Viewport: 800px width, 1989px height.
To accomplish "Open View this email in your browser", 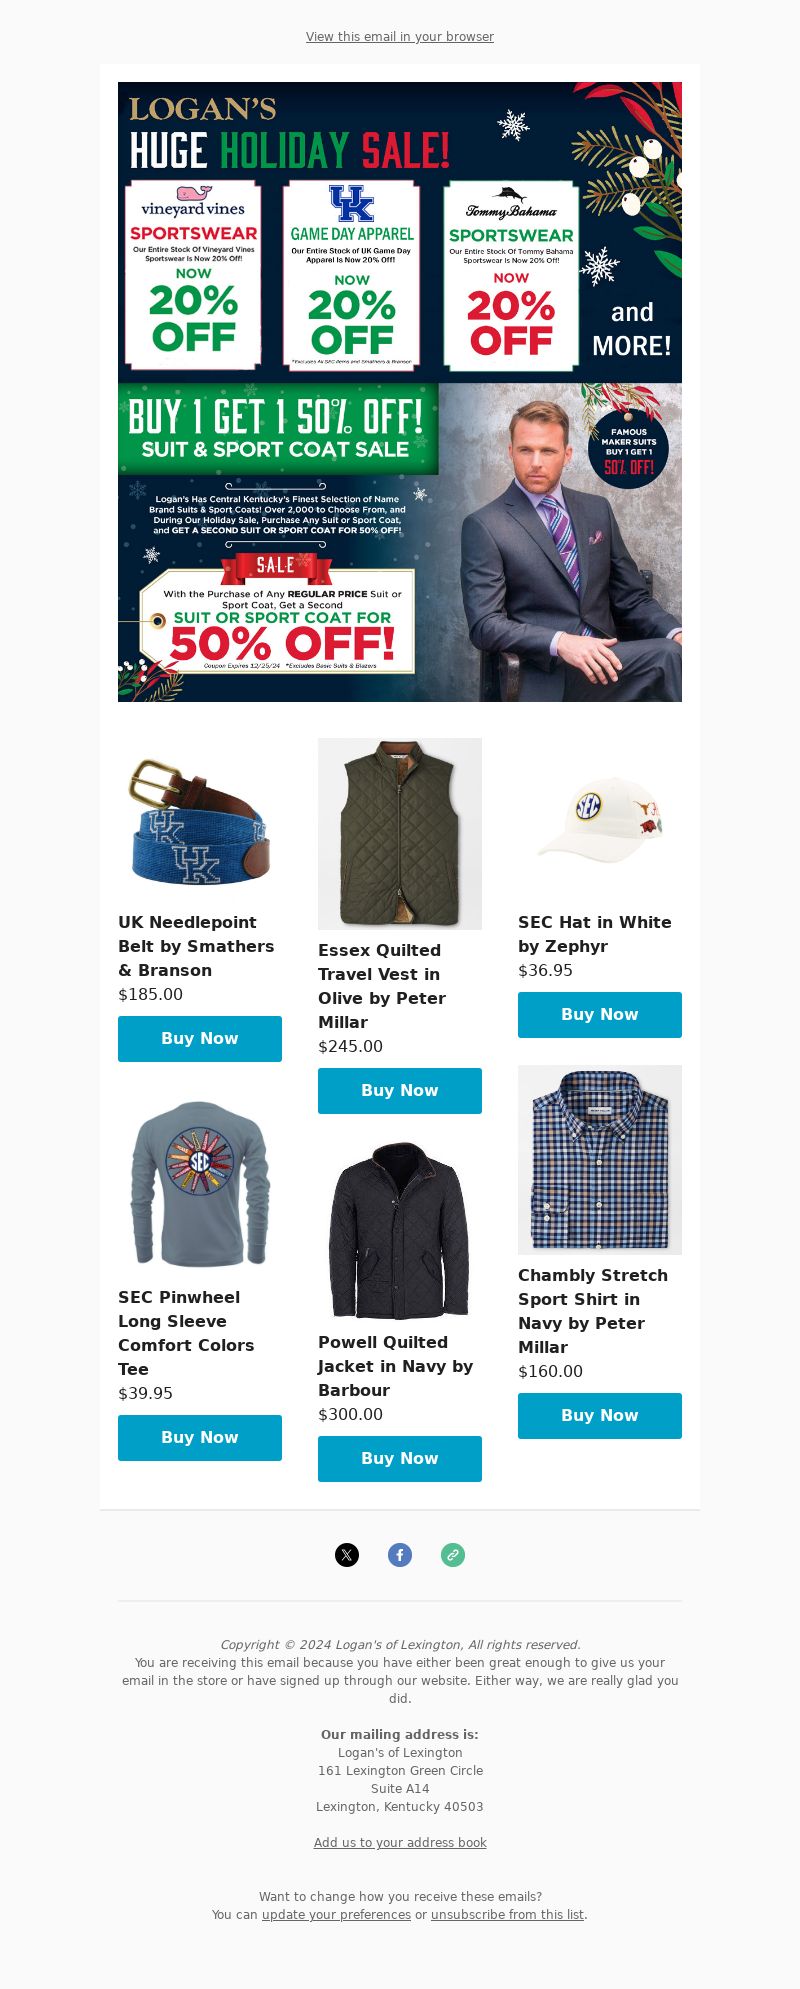I will click(400, 37).
